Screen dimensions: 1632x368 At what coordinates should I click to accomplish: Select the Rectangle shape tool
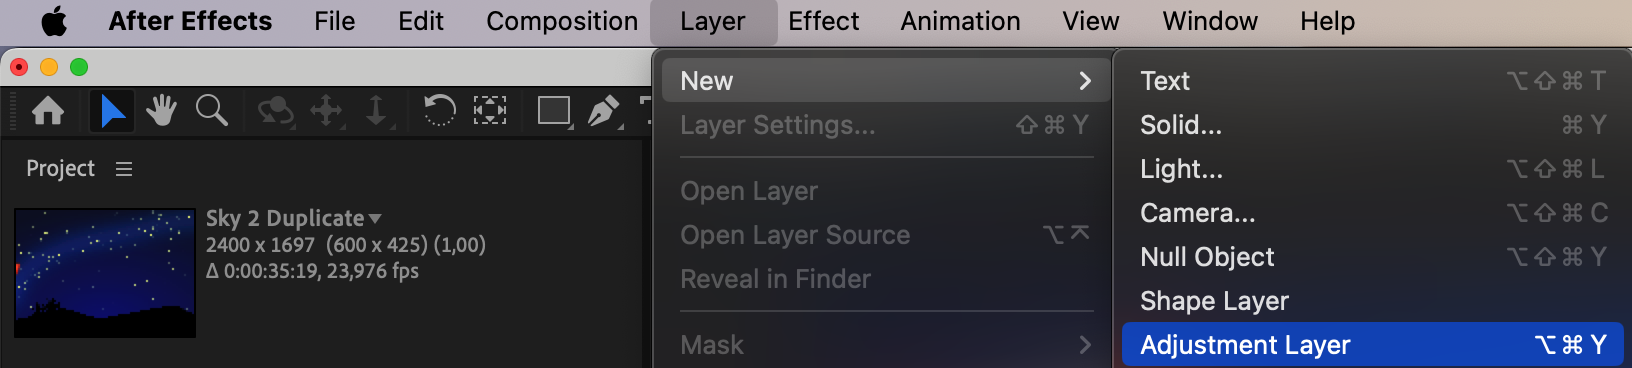(554, 111)
